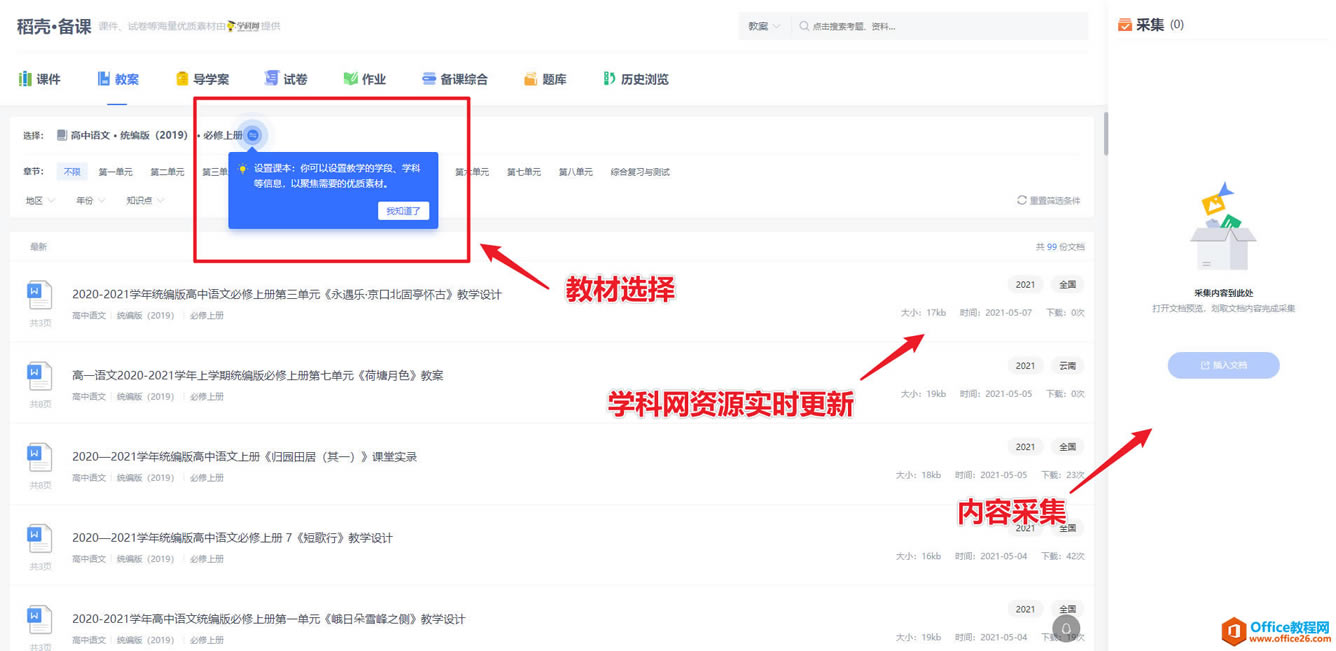Image resolution: width=1336 pixels, height=651 pixels.
Task: Filter chapters by 第二单元
Action: pyautogui.click(x=167, y=172)
